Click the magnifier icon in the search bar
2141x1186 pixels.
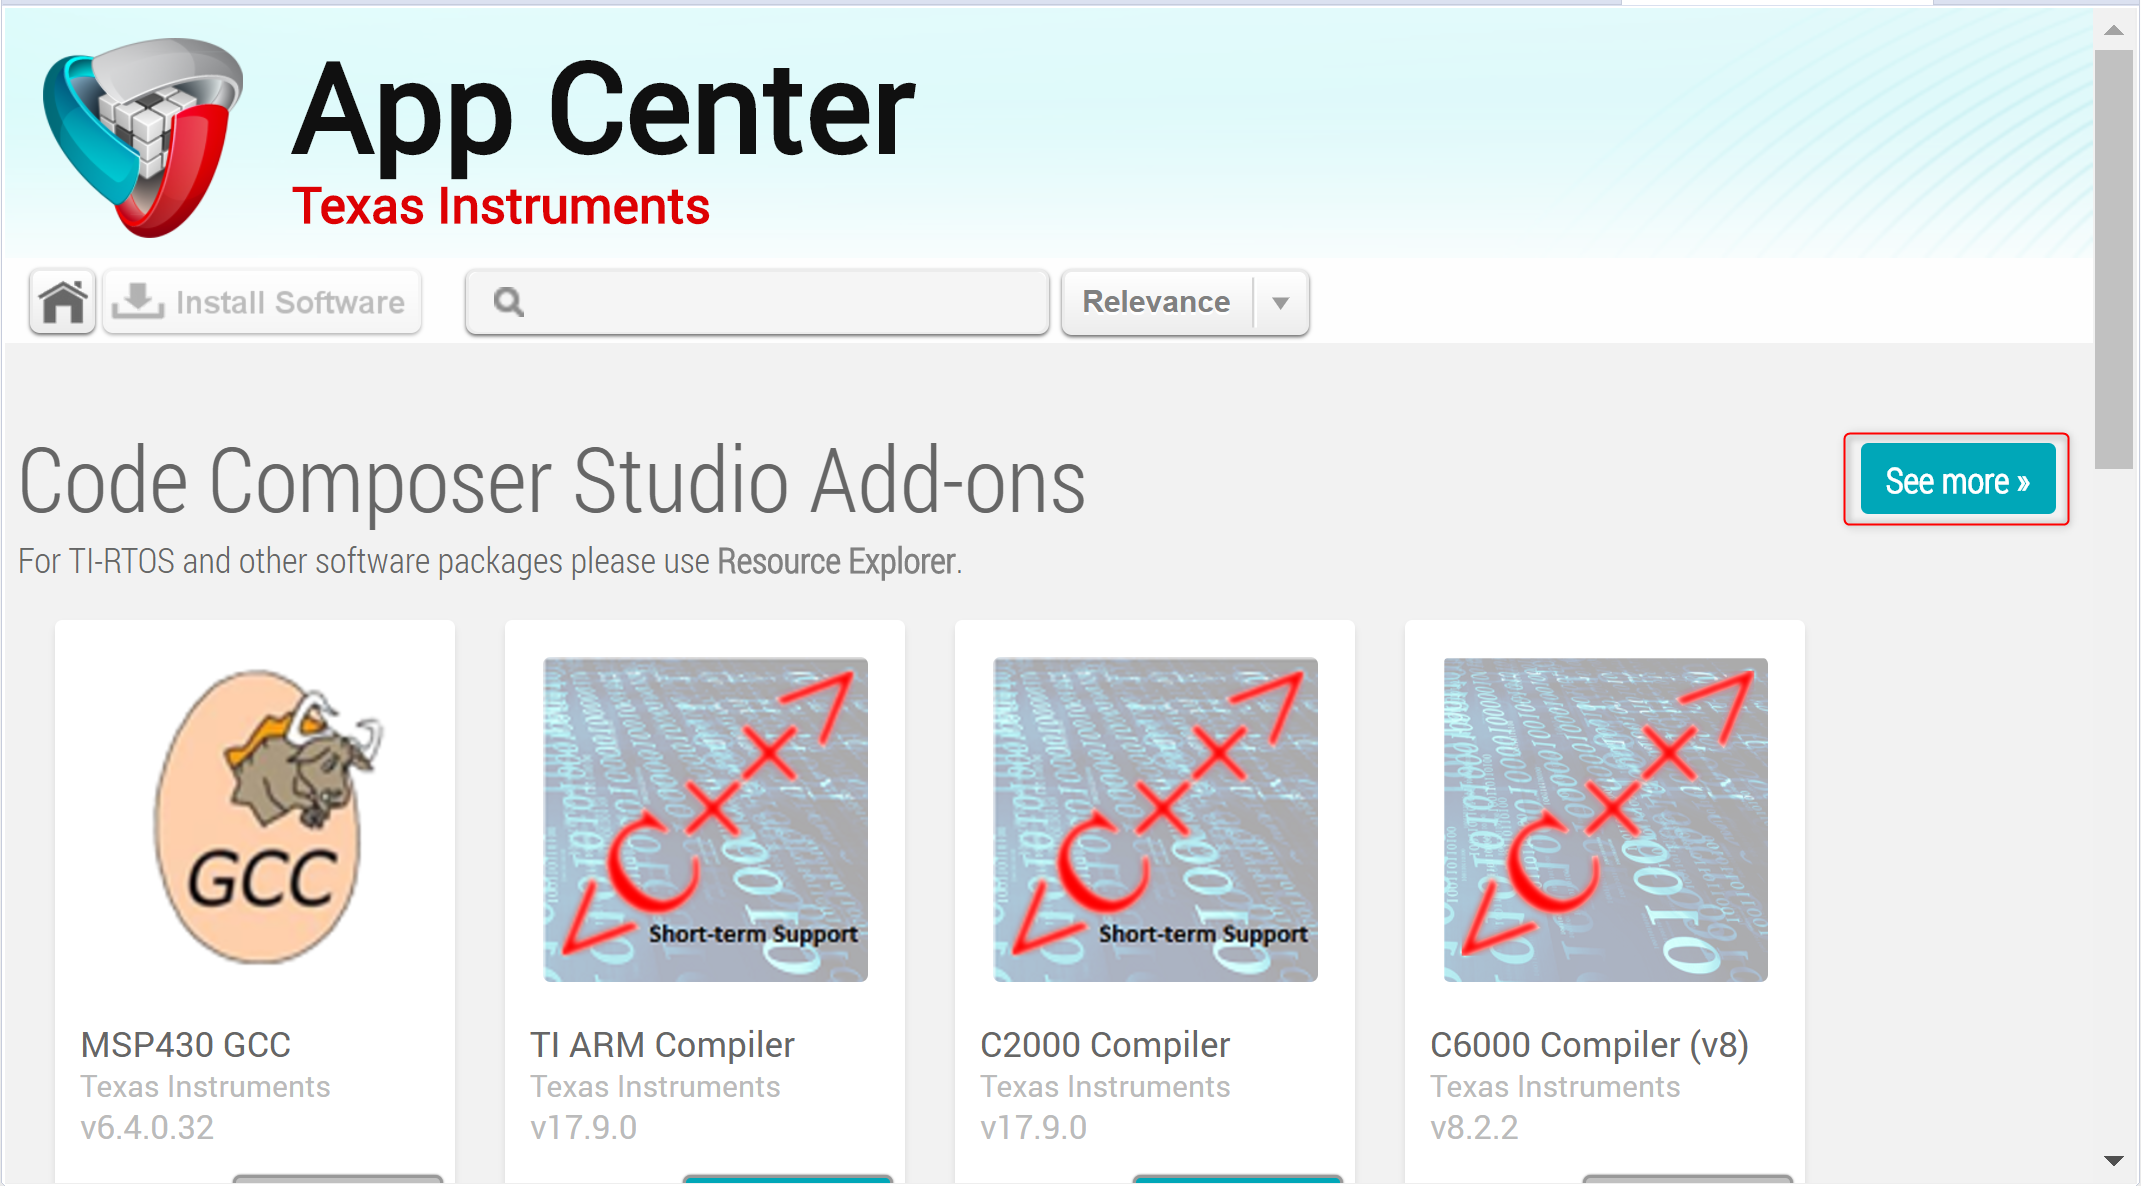508,302
